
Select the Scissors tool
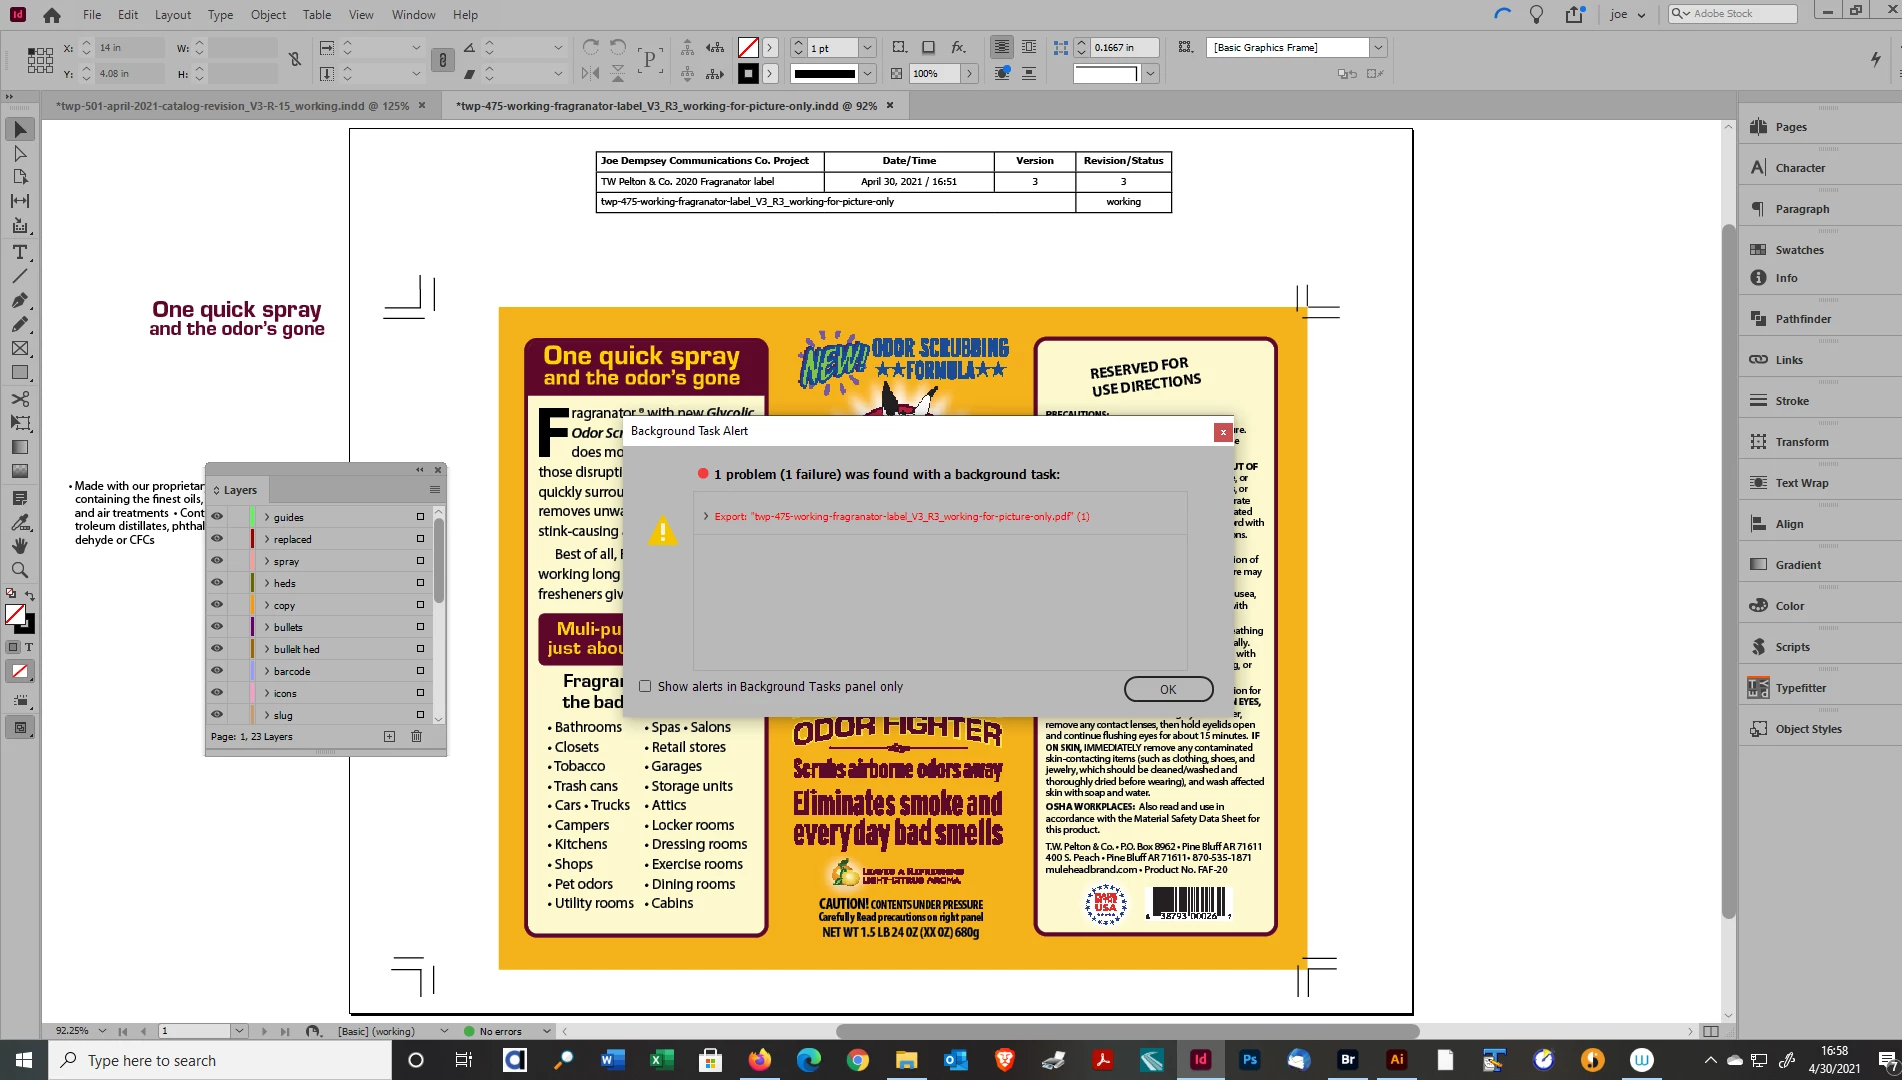tap(20, 399)
